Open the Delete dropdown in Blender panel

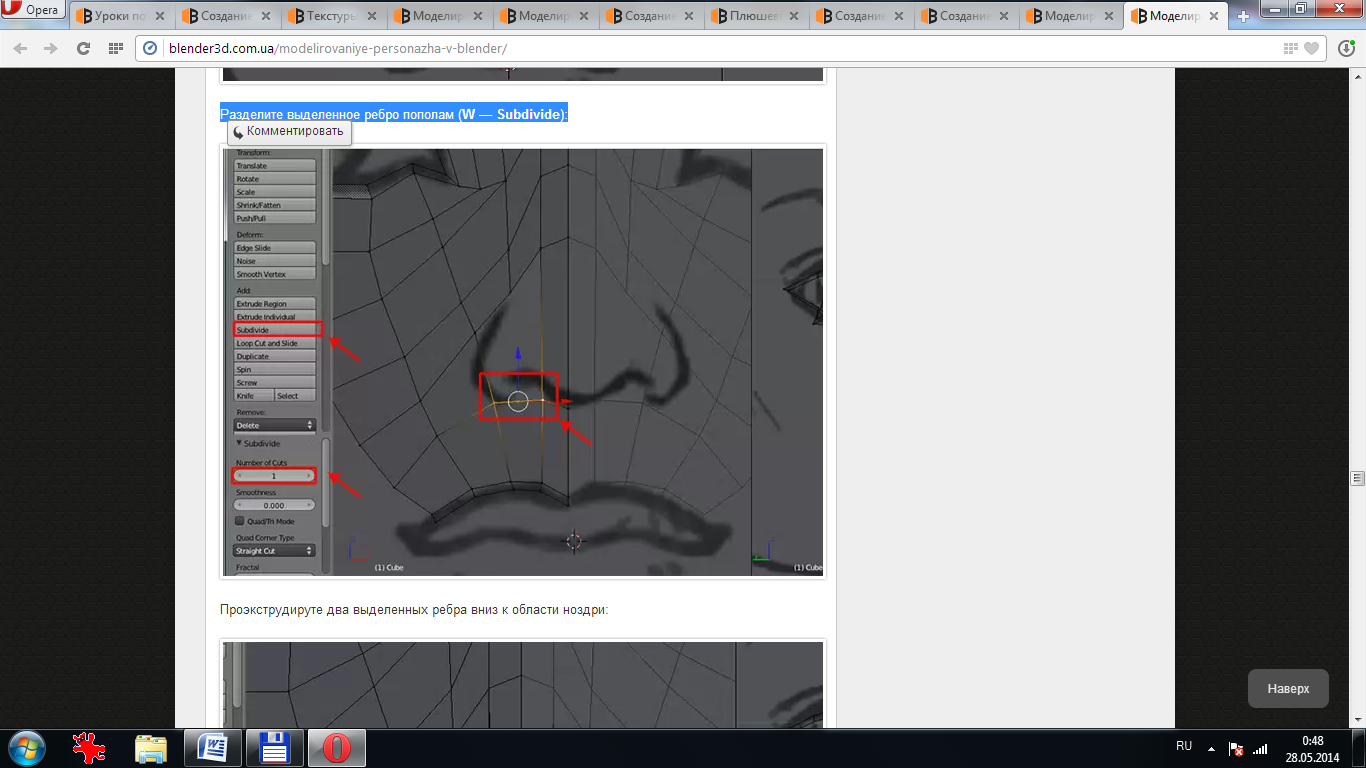(274, 425)
